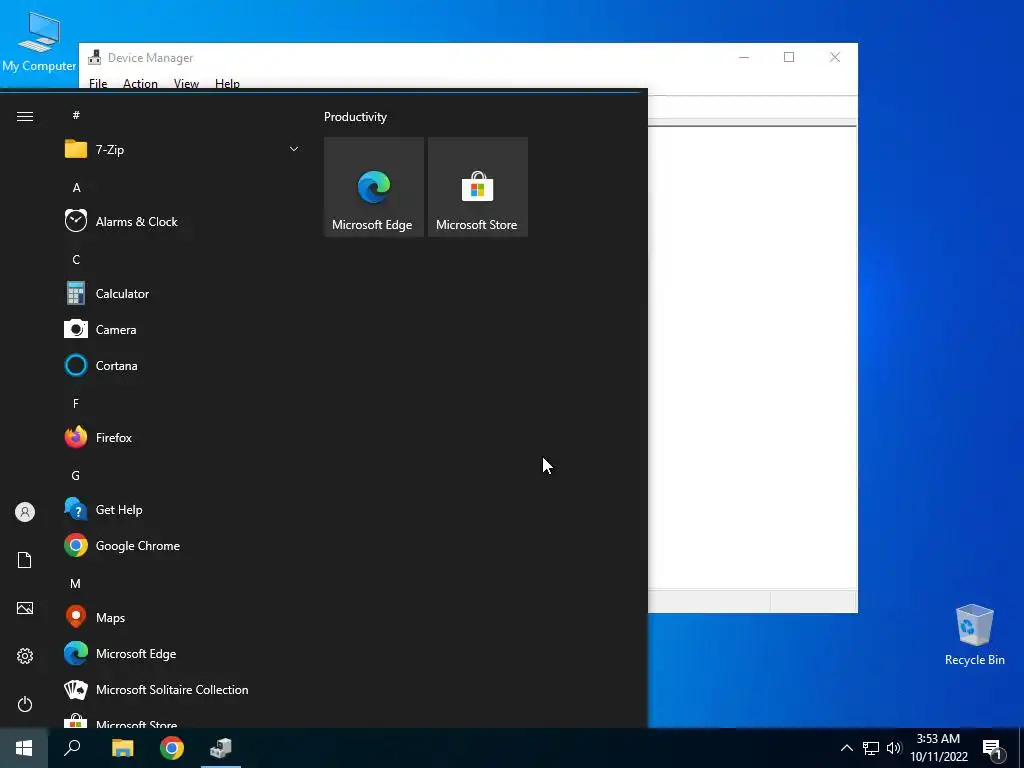Viewport: 1024px width, 768px height.
Task: Open the Help menu in Device Manager
Action: pyautogui.click(x=227, y=84)
